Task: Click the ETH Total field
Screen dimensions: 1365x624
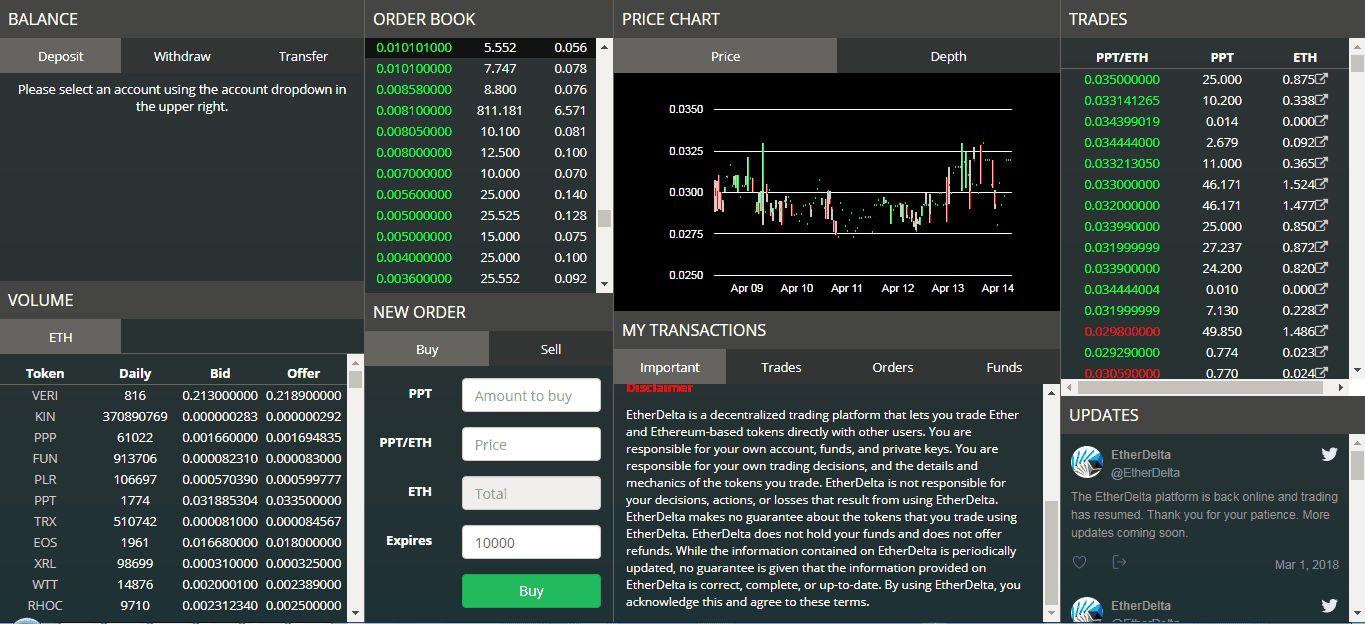Action: (x=531, y=493)
